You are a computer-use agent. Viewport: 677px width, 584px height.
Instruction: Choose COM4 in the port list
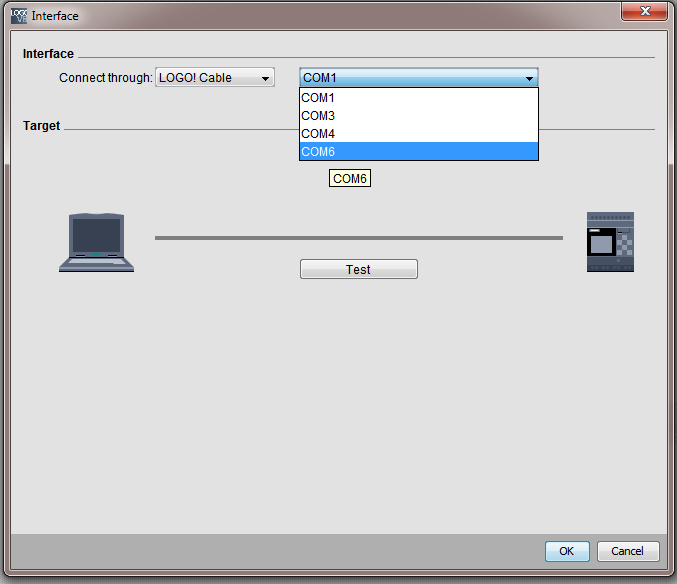(x=419, y=134)
